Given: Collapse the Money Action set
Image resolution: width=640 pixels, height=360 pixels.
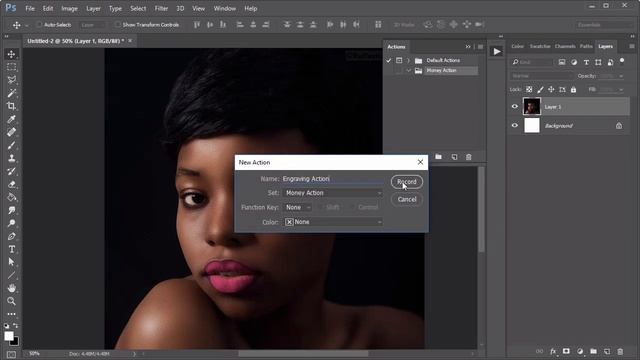Looking at the screenshot, I should [408, 71].
